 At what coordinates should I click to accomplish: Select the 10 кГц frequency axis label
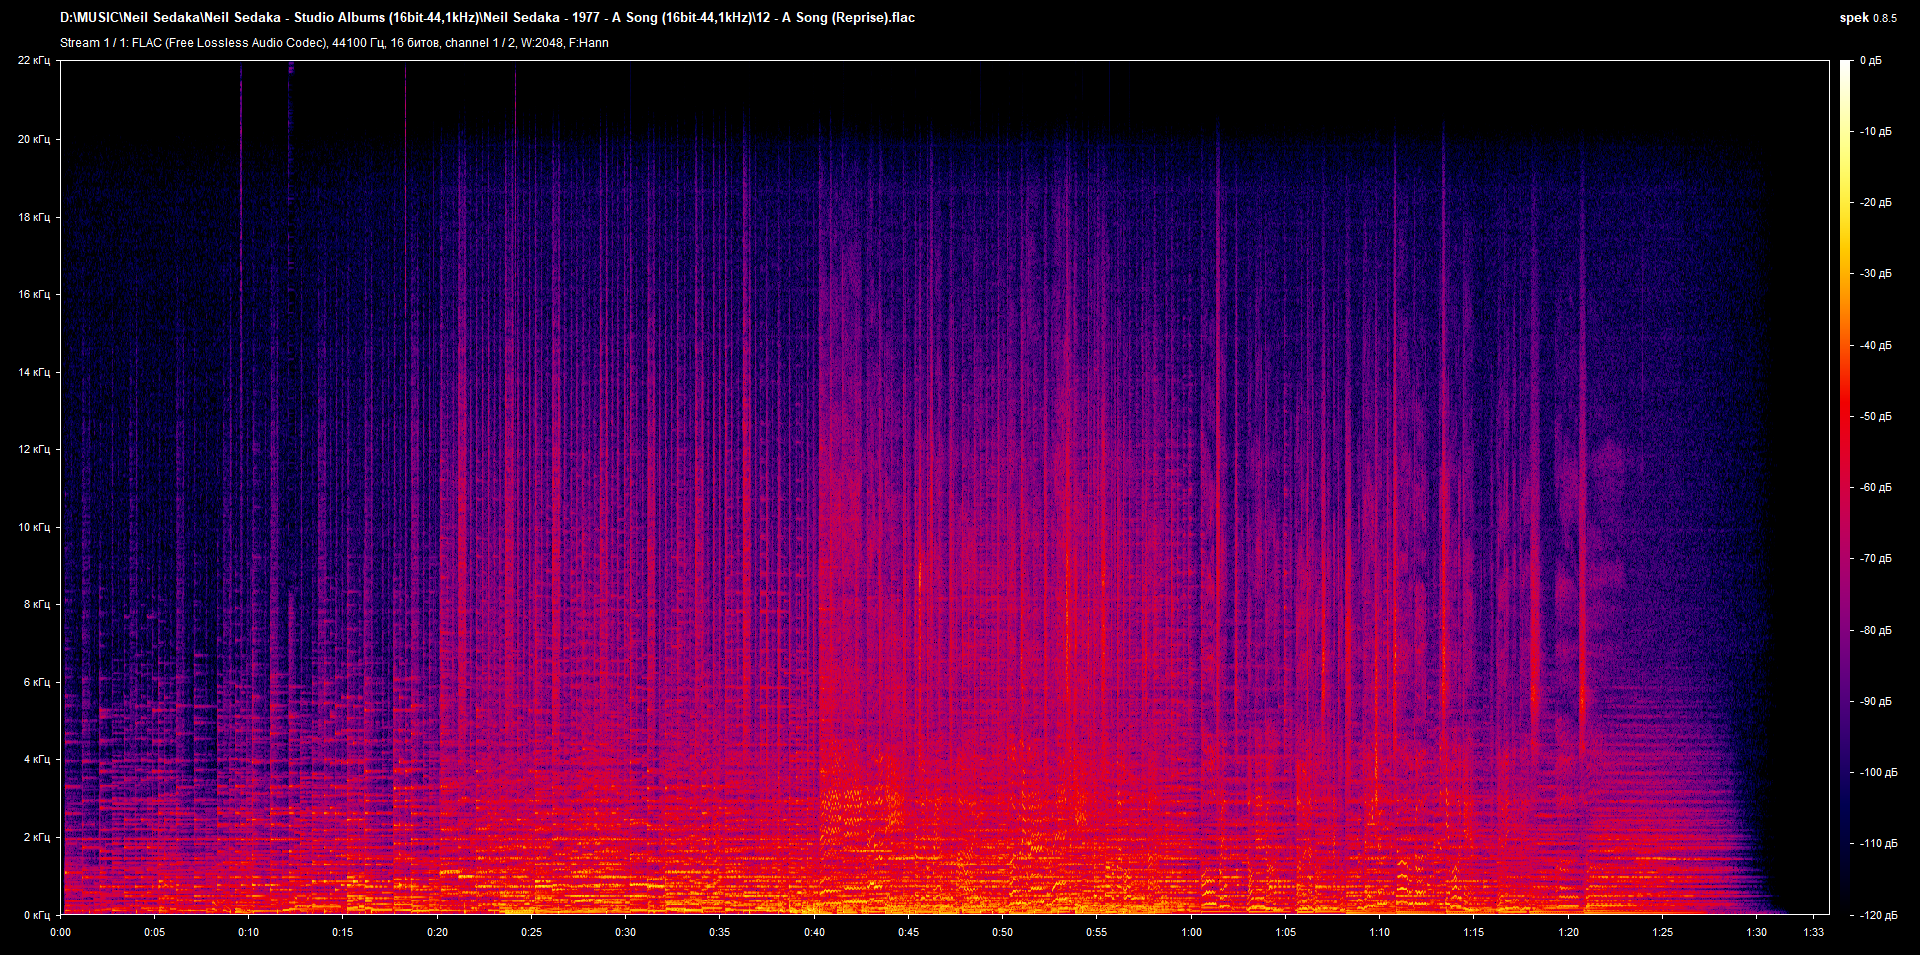point(34,527)
